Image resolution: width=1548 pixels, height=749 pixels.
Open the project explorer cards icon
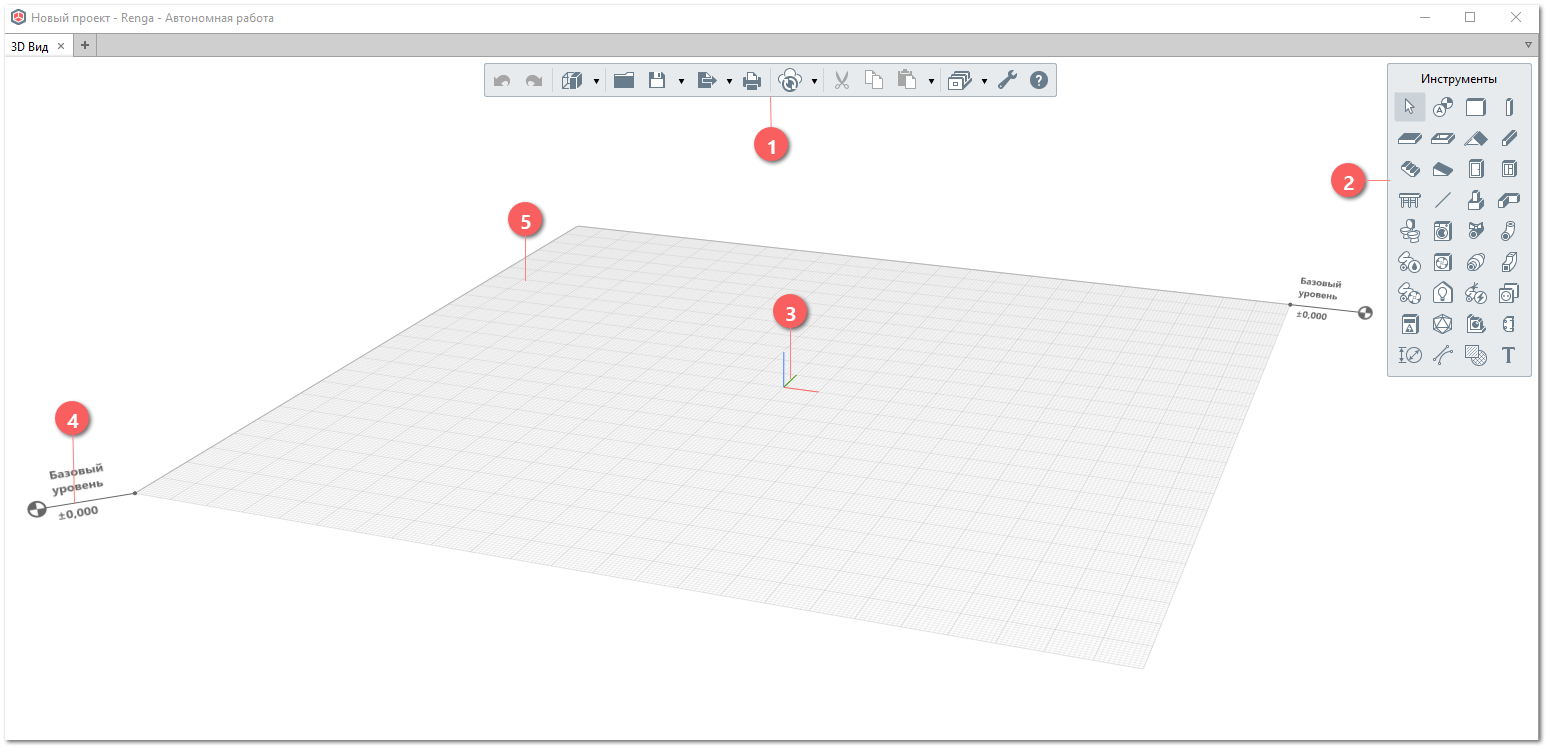(960, 81)
